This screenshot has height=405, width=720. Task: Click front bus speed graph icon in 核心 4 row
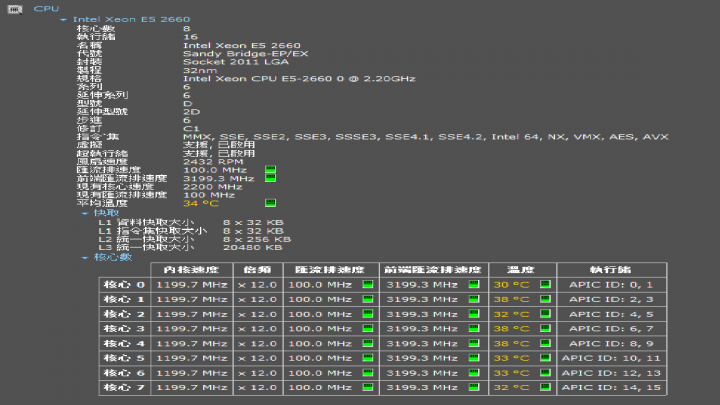[474, 343]
